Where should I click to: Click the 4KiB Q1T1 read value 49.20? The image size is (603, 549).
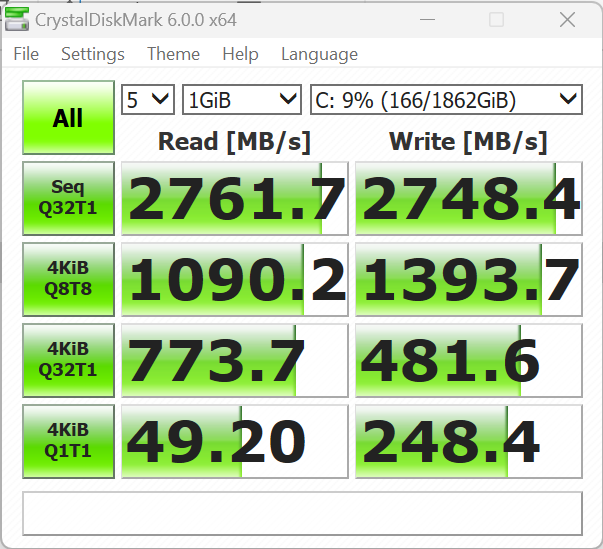point(235,441)
